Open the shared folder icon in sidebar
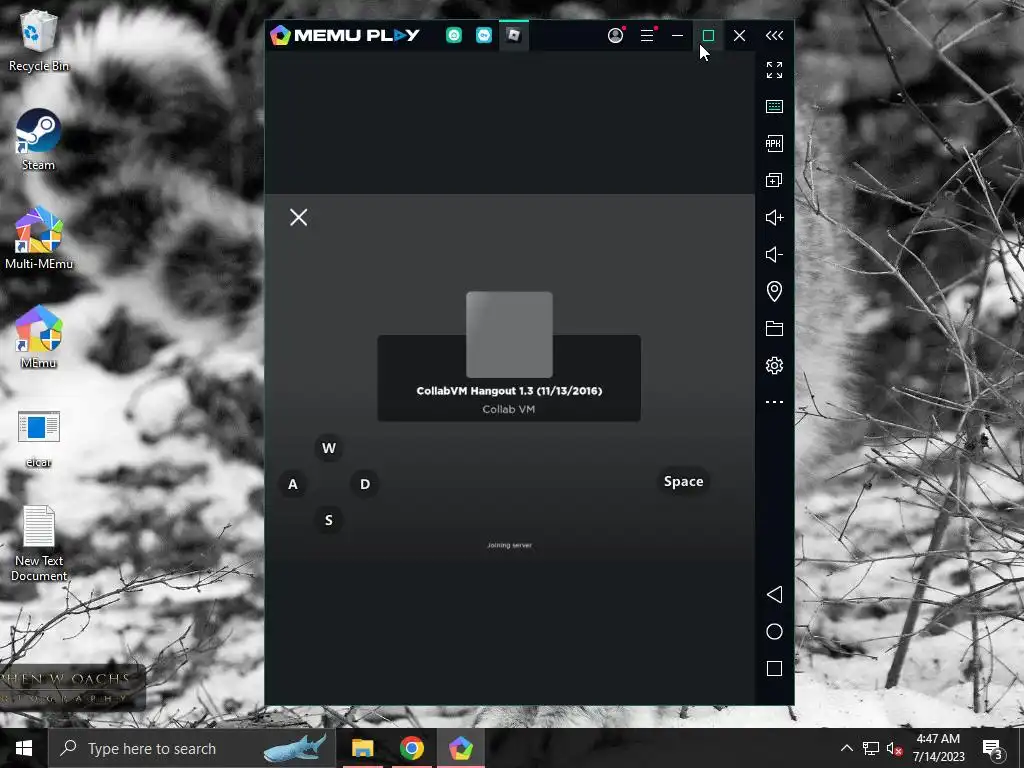 (775, 328)
